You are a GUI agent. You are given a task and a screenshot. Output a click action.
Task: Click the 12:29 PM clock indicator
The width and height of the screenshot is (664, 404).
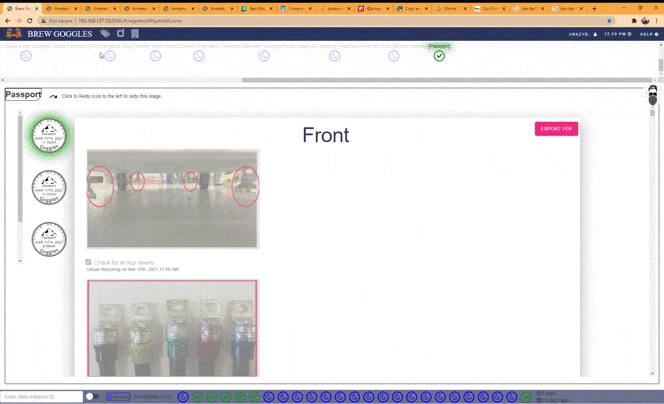[617, 34]
